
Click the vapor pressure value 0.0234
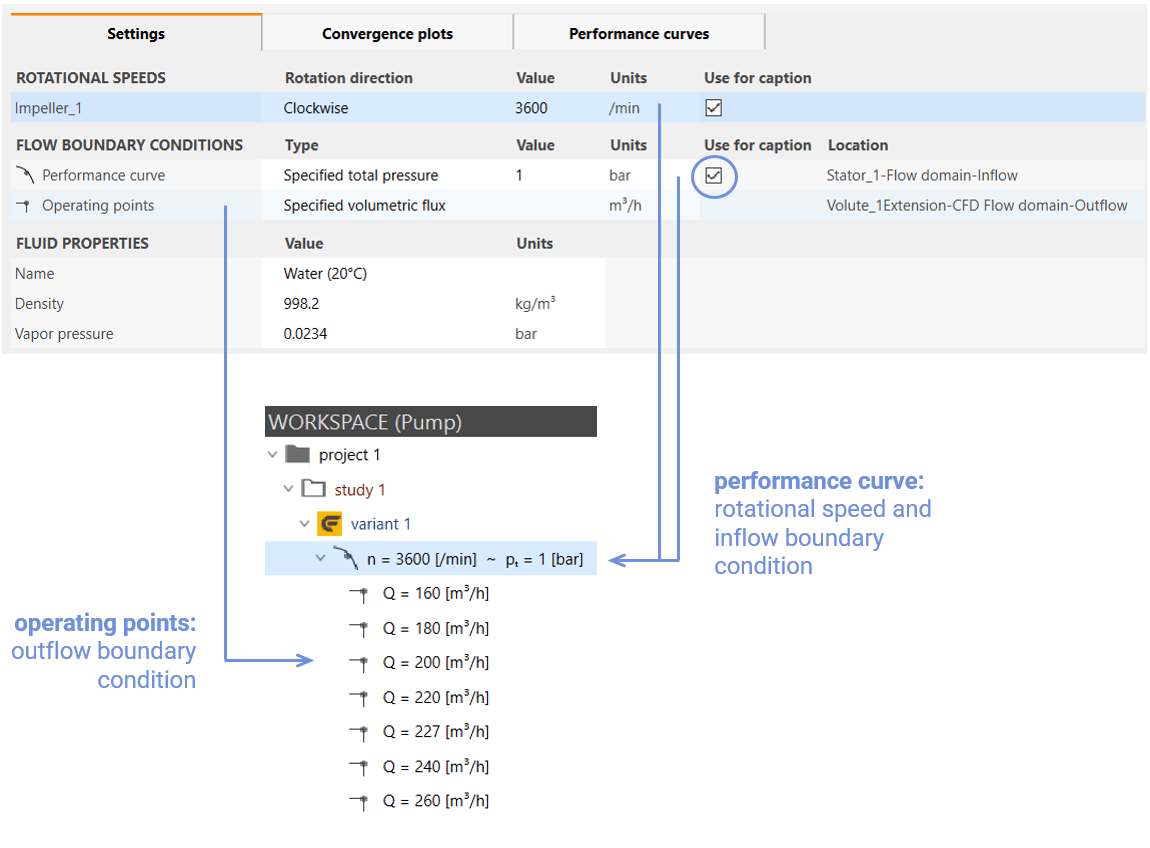(305, 334)
